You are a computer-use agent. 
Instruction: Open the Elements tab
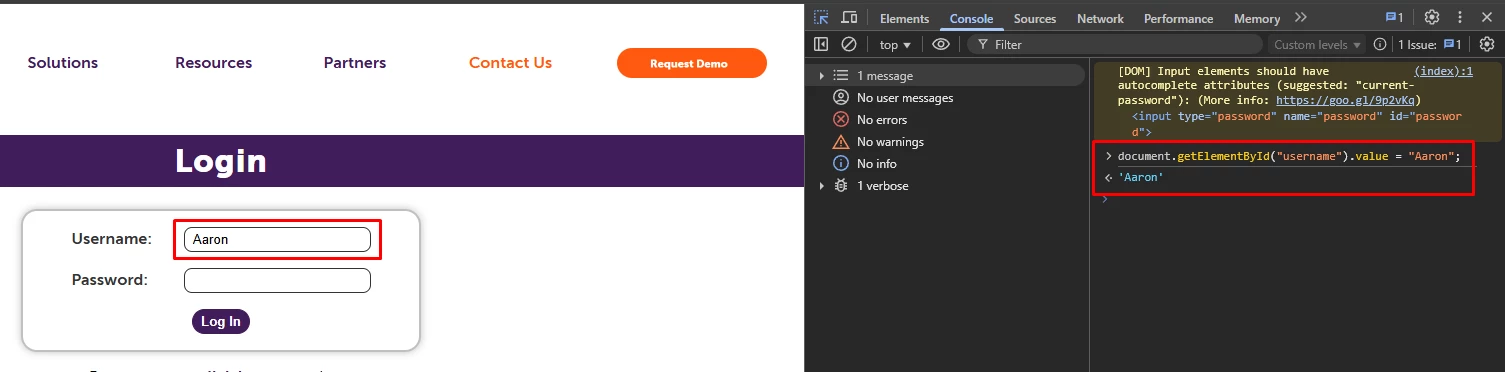click(x=904, y=19)
